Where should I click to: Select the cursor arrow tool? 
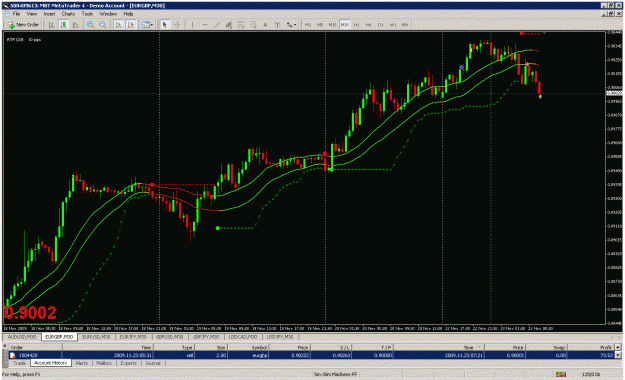(165, 25)
